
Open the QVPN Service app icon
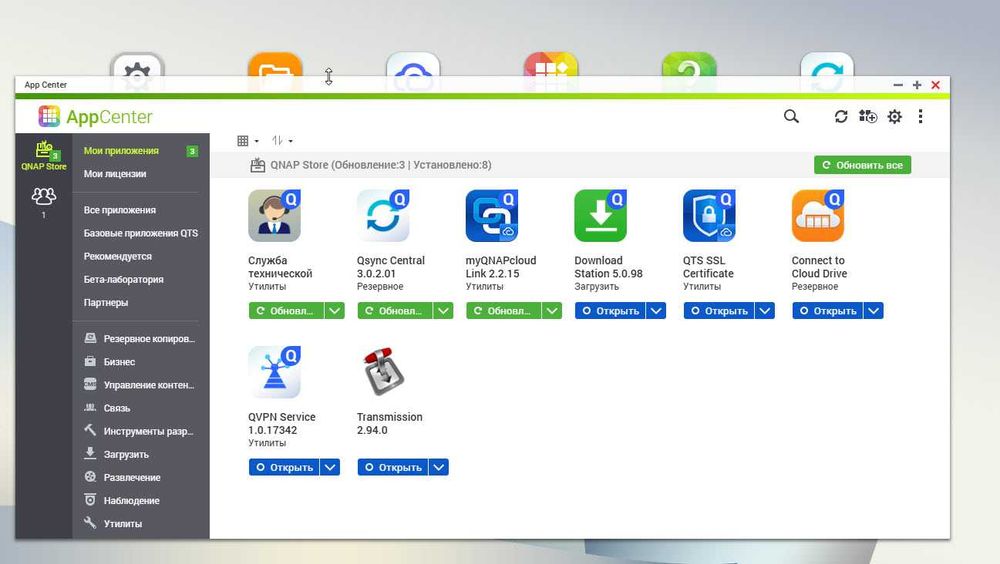tap(274, 372)
